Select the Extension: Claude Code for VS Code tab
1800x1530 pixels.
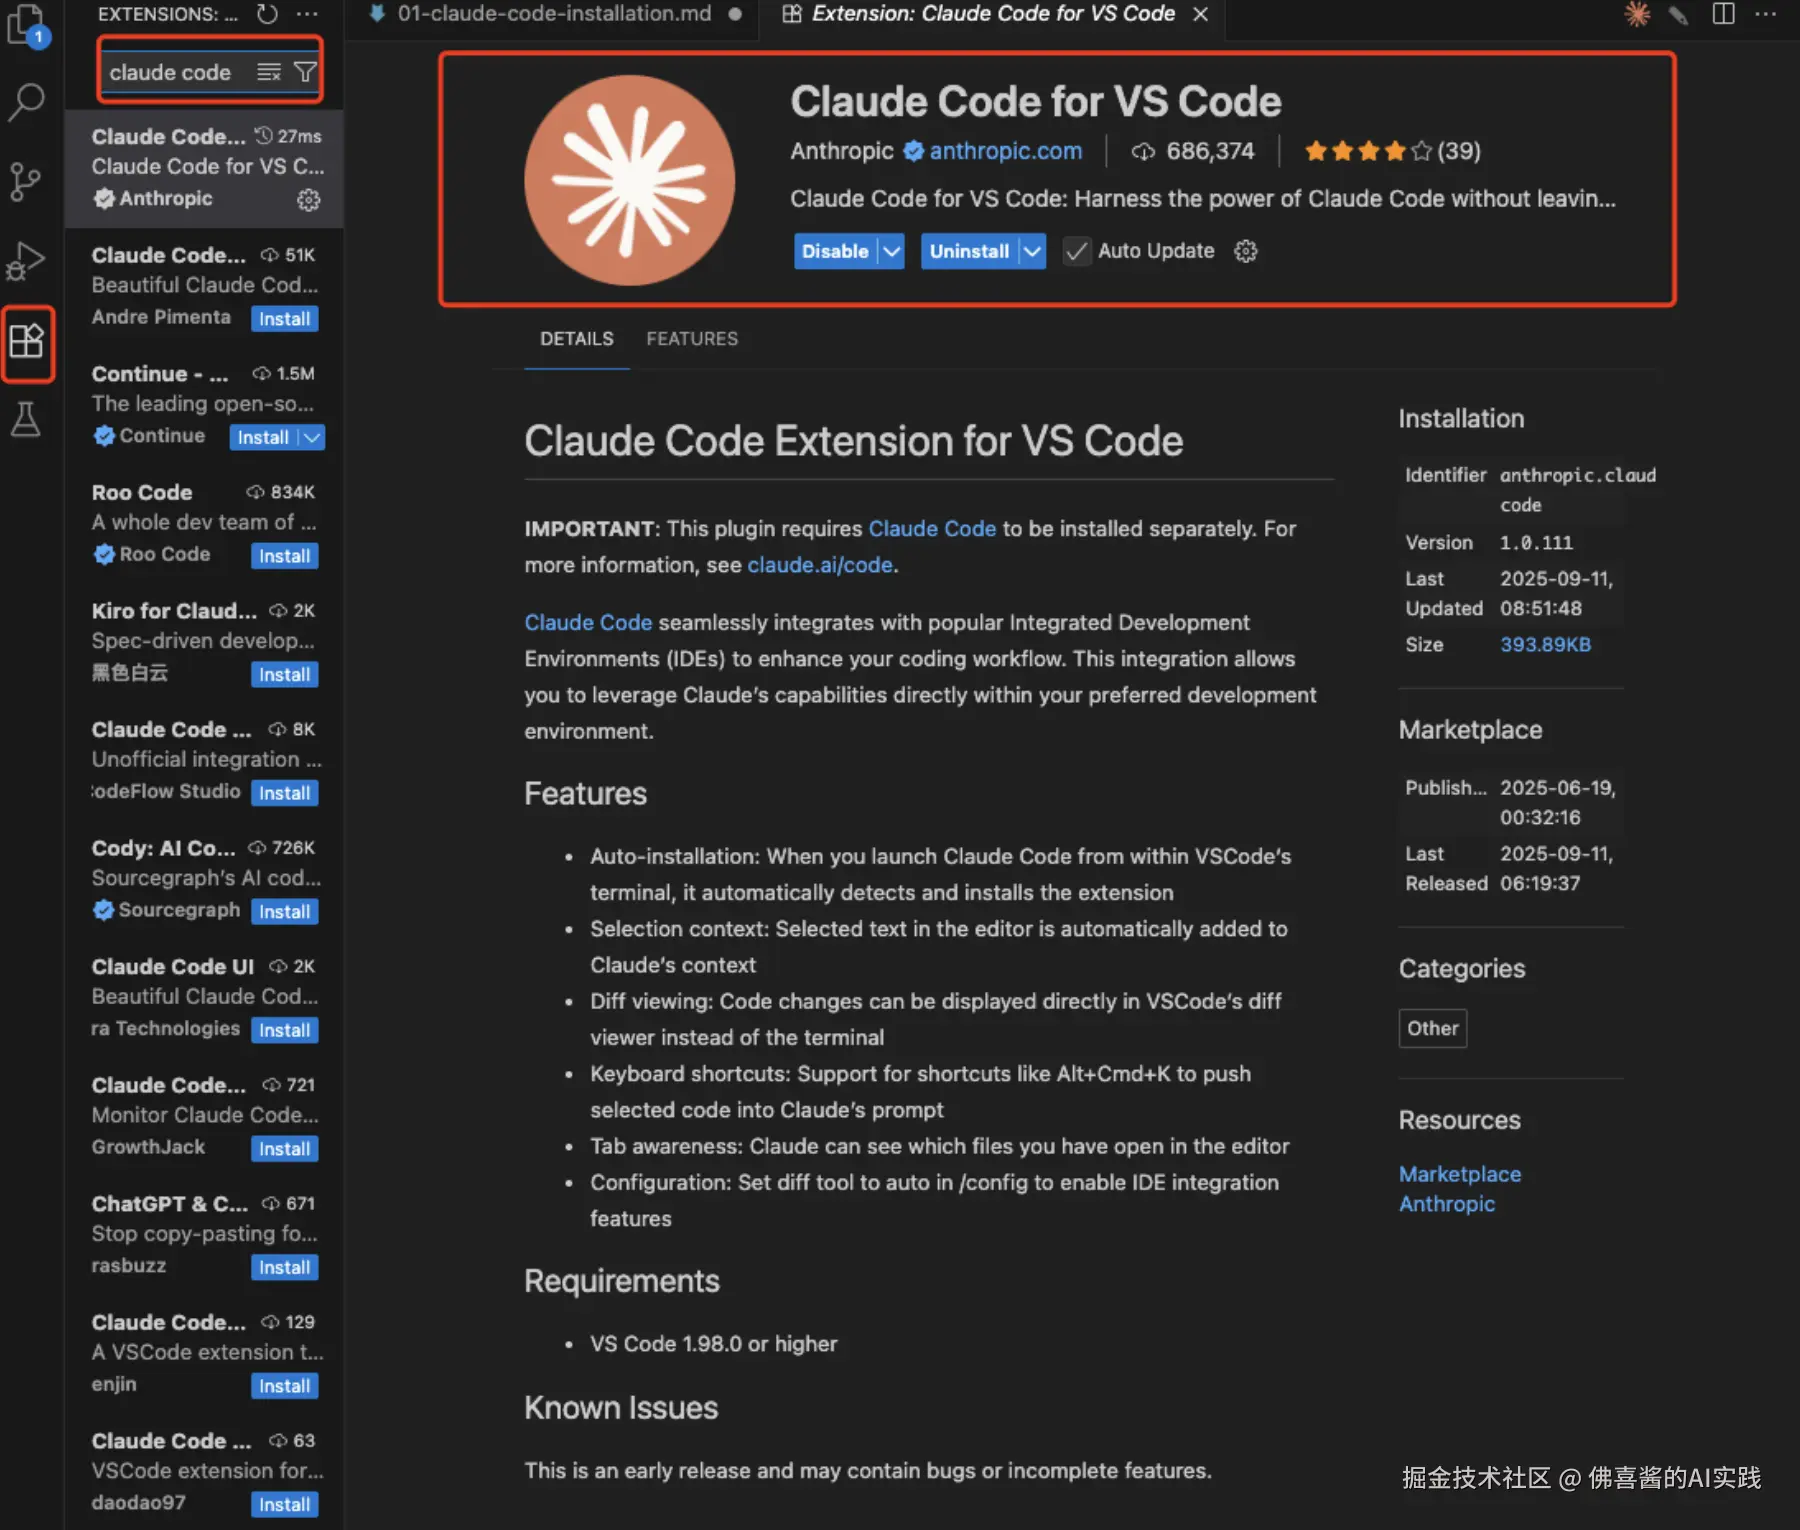(x=992, y=14)
